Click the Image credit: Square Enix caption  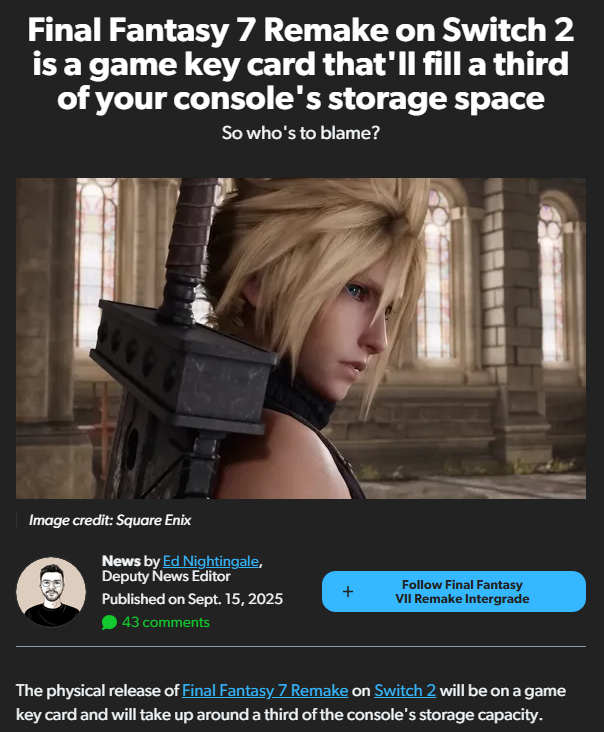coord(110,520)
